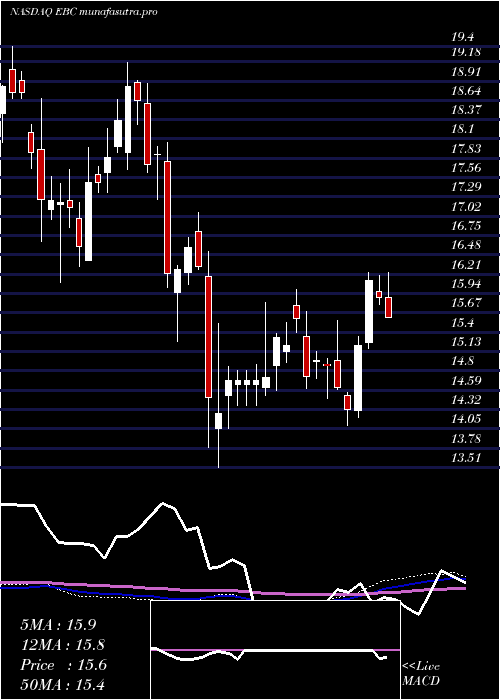Click the 15.94 price axis label
This screenshot has height=700, width=500.
tap(466, 283)
